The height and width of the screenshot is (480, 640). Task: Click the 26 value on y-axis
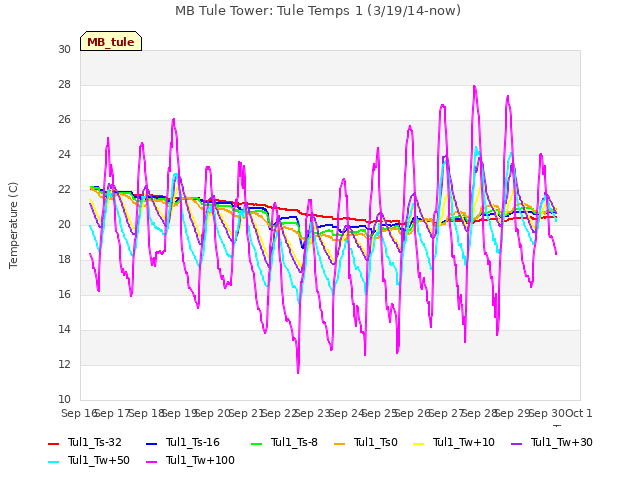[64, 120]
